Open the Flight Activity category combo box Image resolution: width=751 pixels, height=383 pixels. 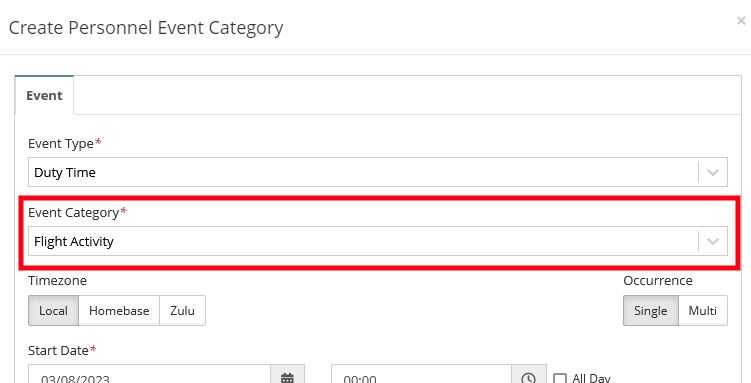(x=377, y=241)
